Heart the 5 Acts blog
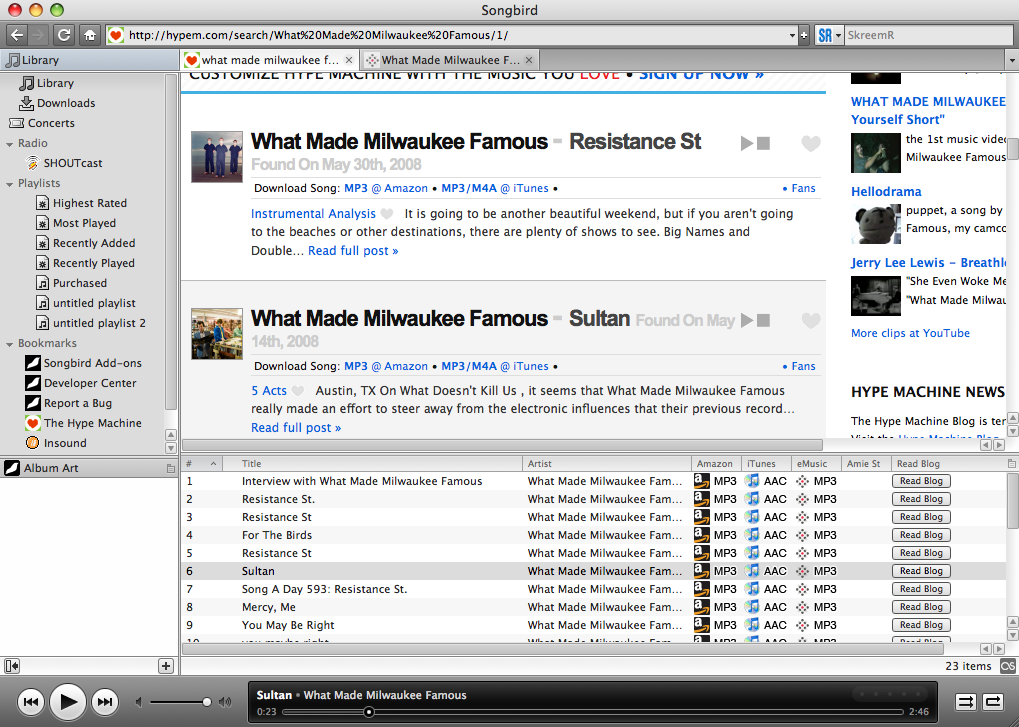1019x727 pixels. 298,391
